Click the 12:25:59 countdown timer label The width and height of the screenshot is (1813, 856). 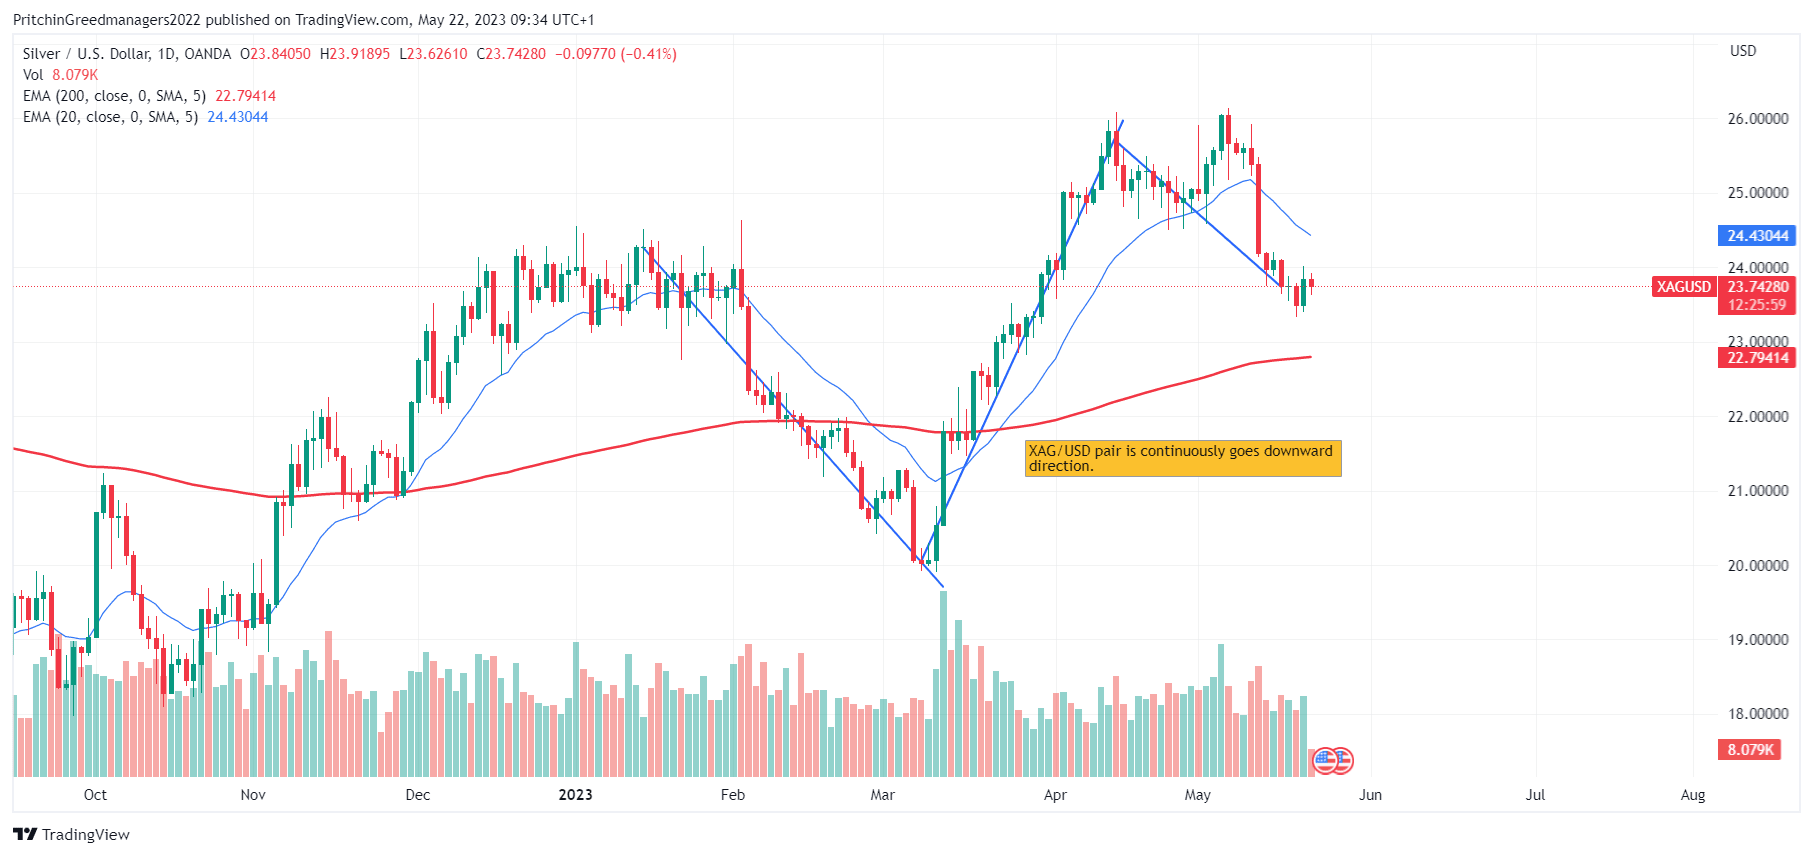click(1757, 305)
